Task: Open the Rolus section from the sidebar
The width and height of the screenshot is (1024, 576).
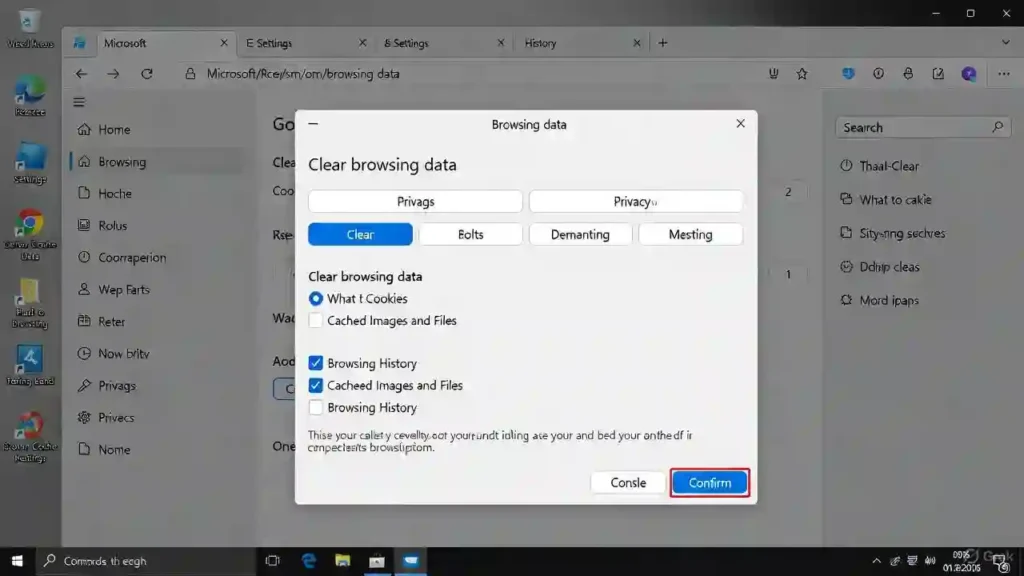Action: point(113,225)
